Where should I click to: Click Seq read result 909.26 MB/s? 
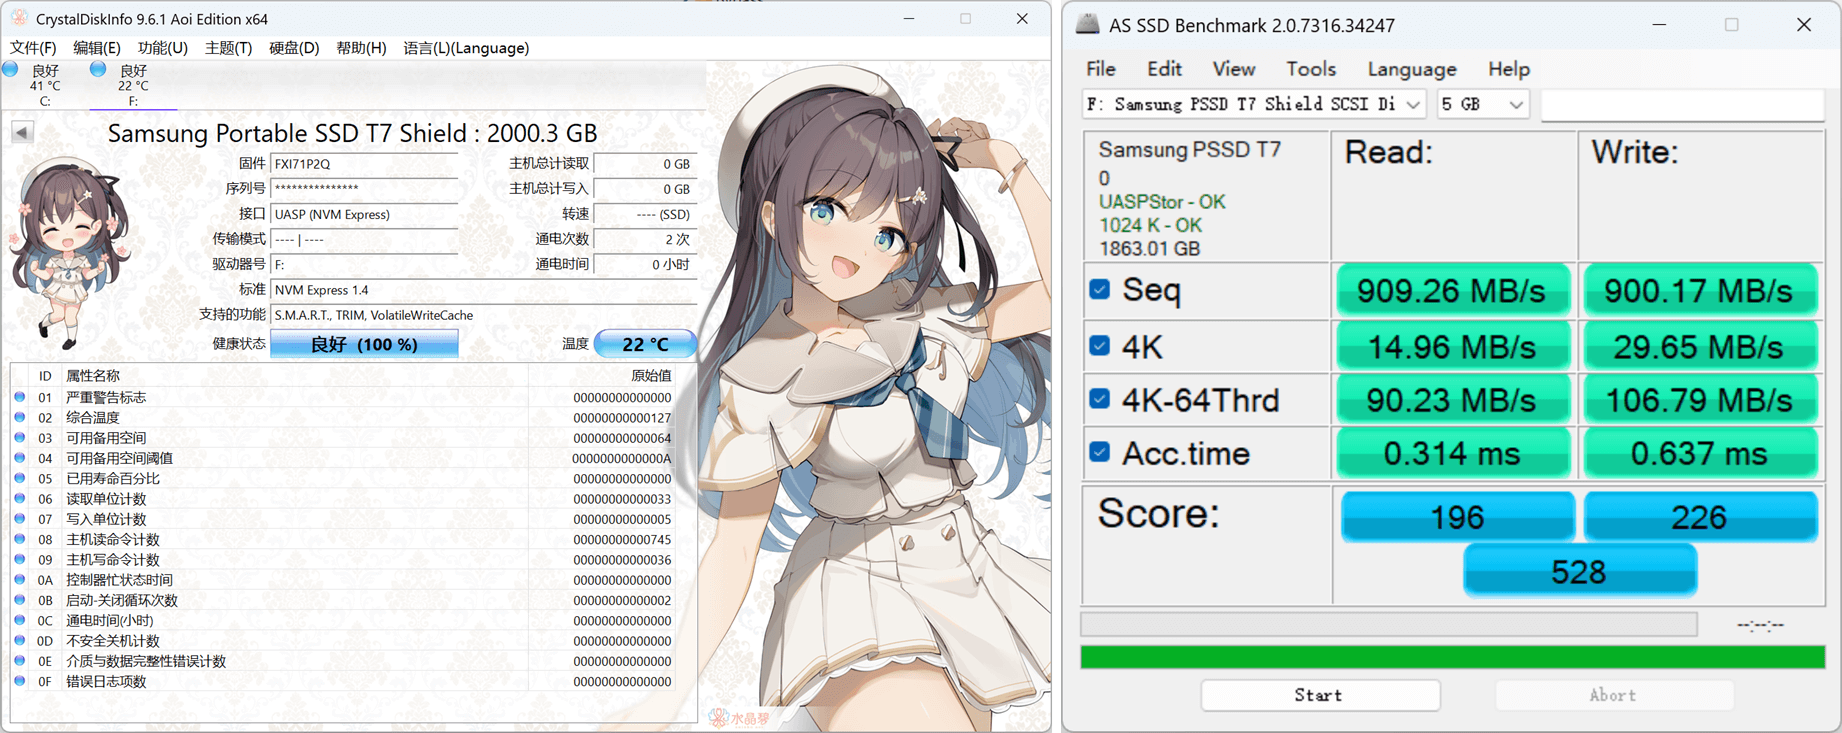click(x=1452, y=291)
